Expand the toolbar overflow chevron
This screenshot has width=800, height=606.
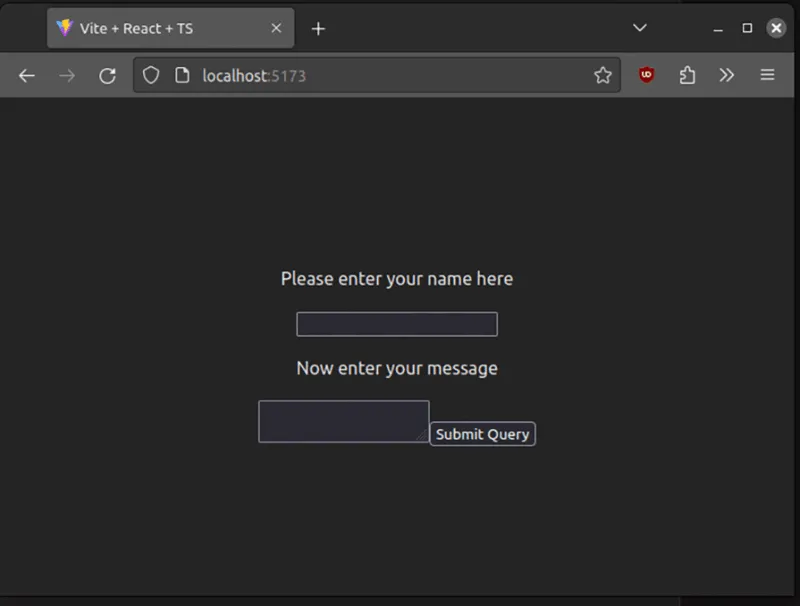pos(727,75)
